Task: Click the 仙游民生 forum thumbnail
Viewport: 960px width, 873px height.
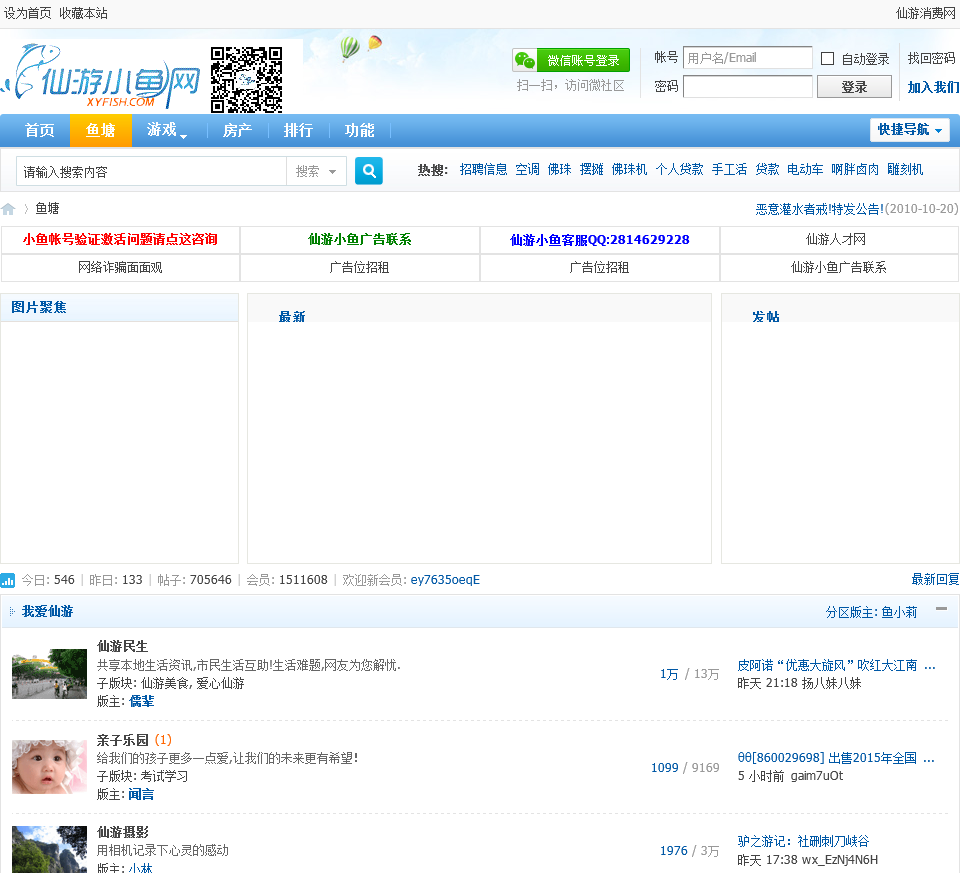Action: tap(50, 674)
